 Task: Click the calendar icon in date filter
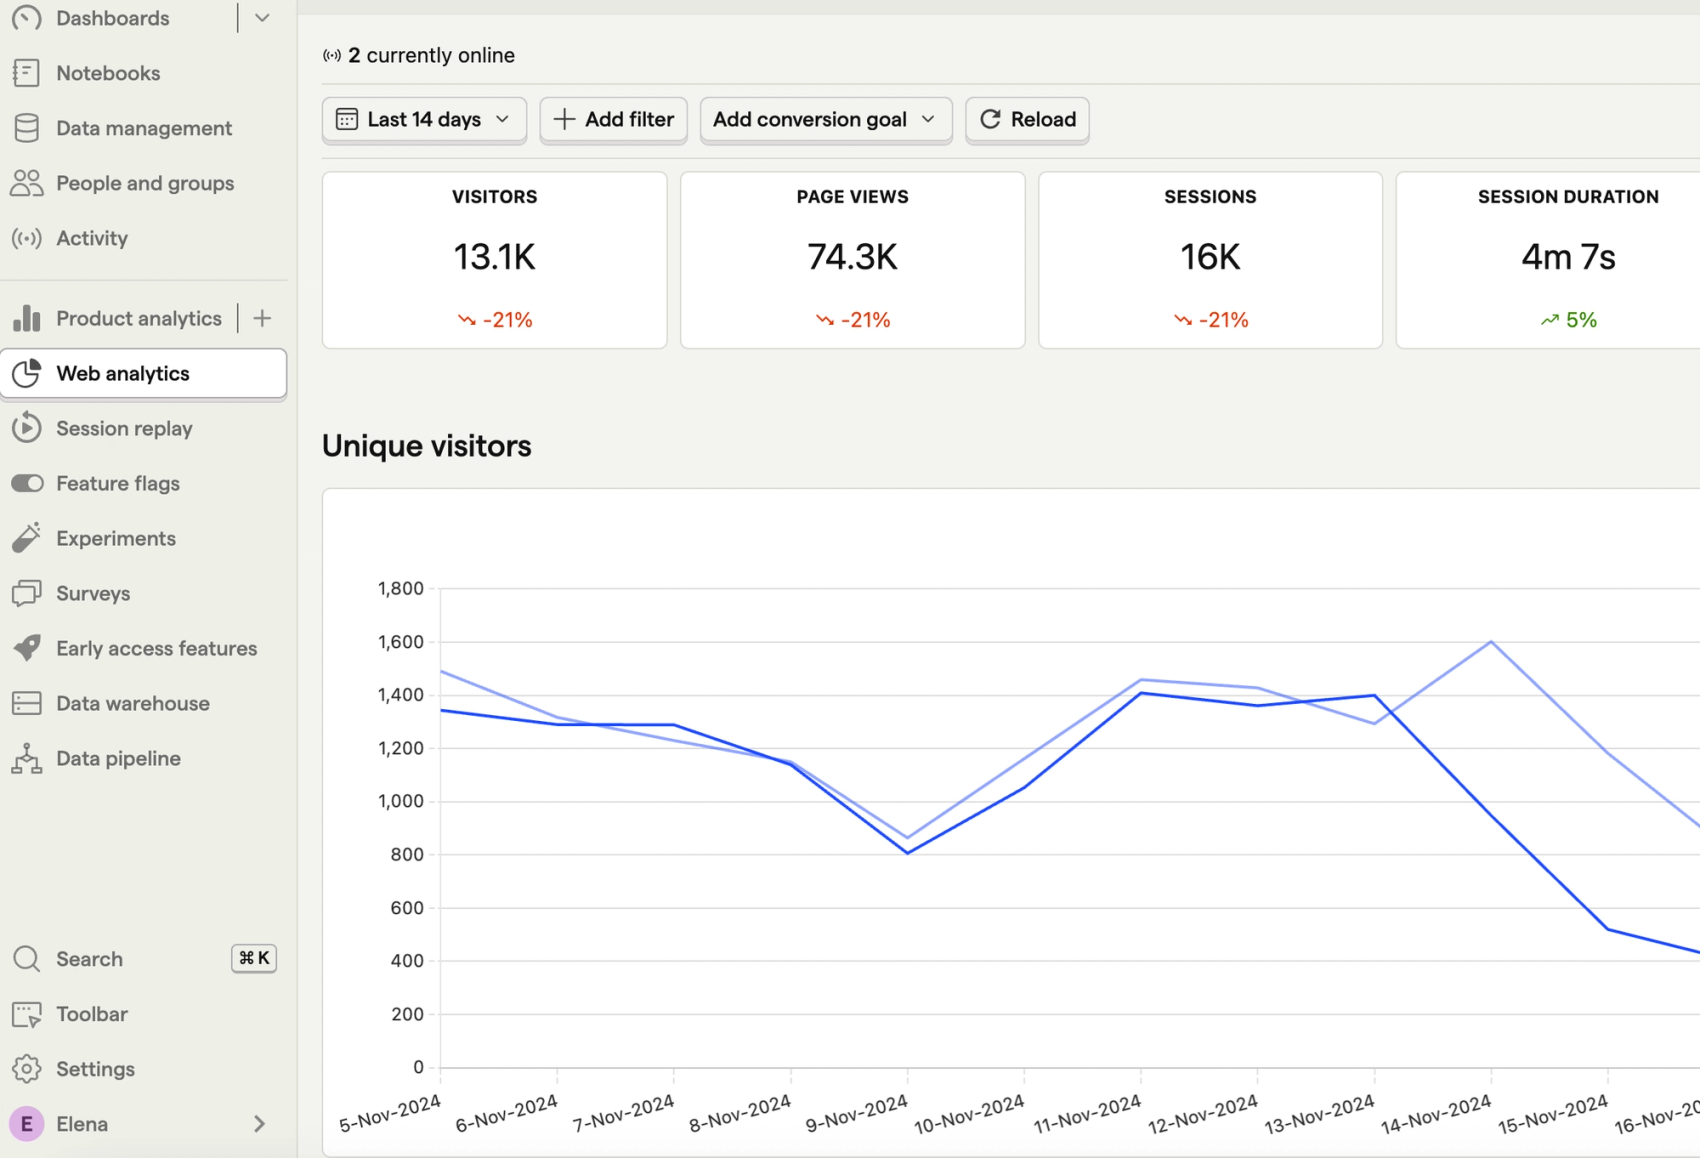point(347,119)
